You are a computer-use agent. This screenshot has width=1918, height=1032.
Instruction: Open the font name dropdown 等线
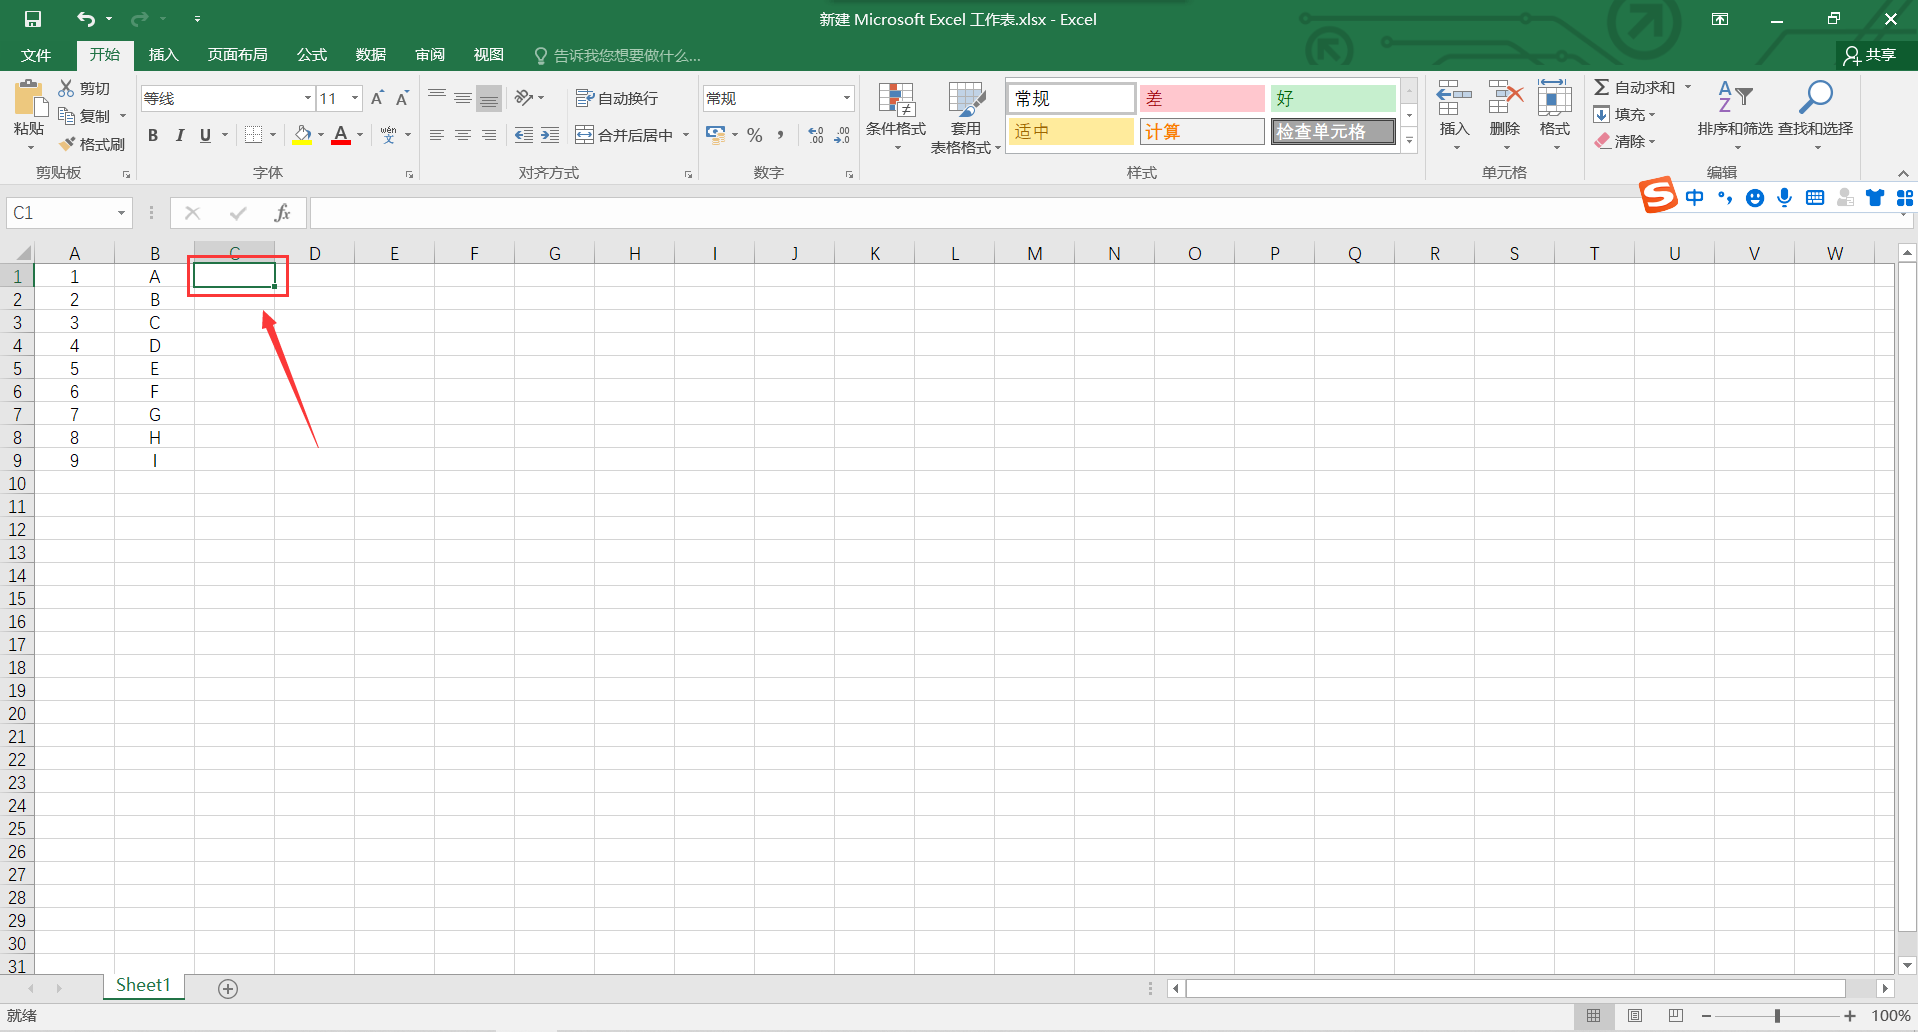308,98
